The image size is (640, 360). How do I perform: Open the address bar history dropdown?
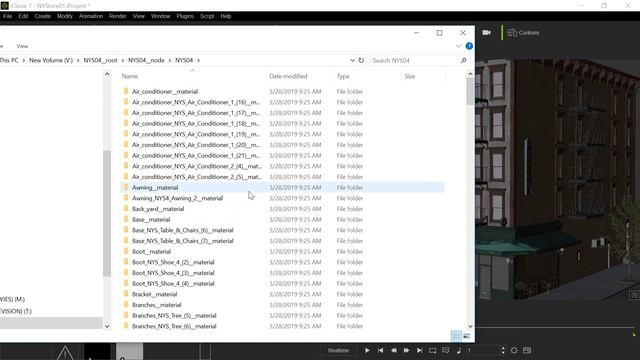(352, 60)
